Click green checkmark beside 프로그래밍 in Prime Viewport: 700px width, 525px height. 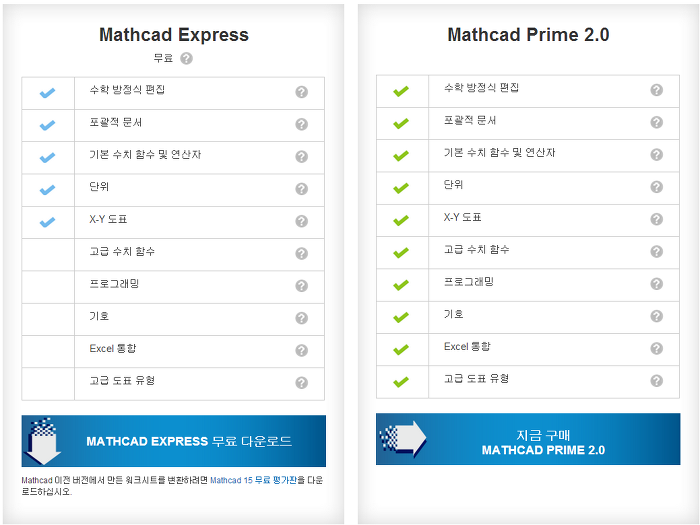tap(401, 285)
